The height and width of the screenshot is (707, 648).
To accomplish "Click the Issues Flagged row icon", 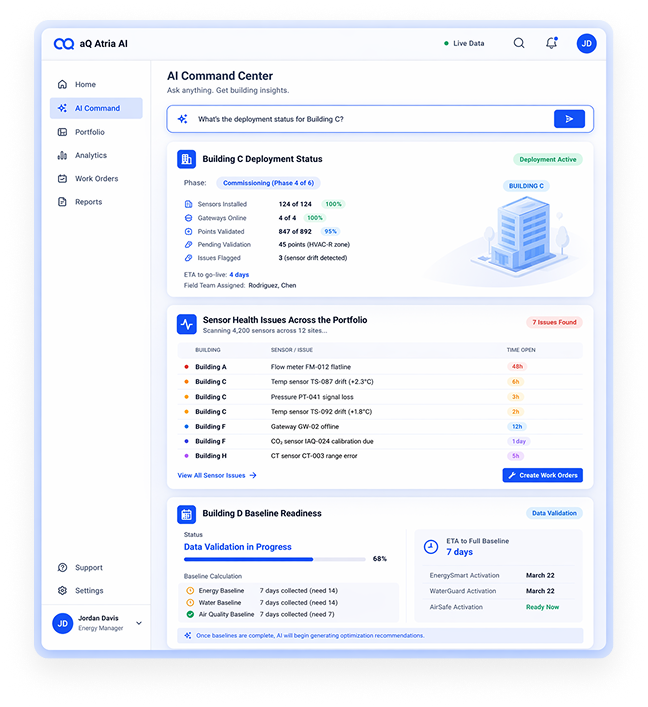I will point(188,258).
